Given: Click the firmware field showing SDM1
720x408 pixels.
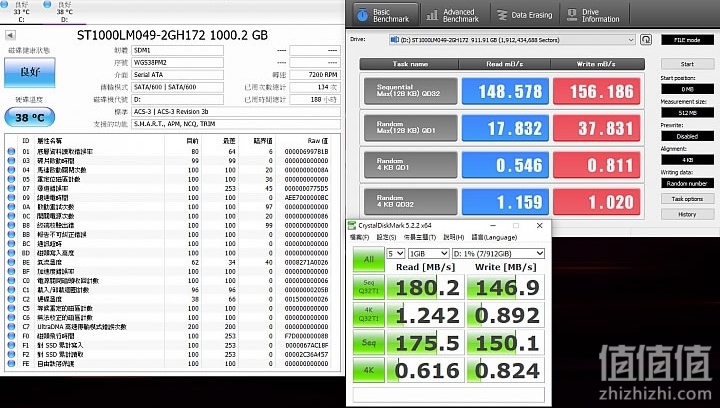Looking at the screenshot, I should tap(178, 50).
